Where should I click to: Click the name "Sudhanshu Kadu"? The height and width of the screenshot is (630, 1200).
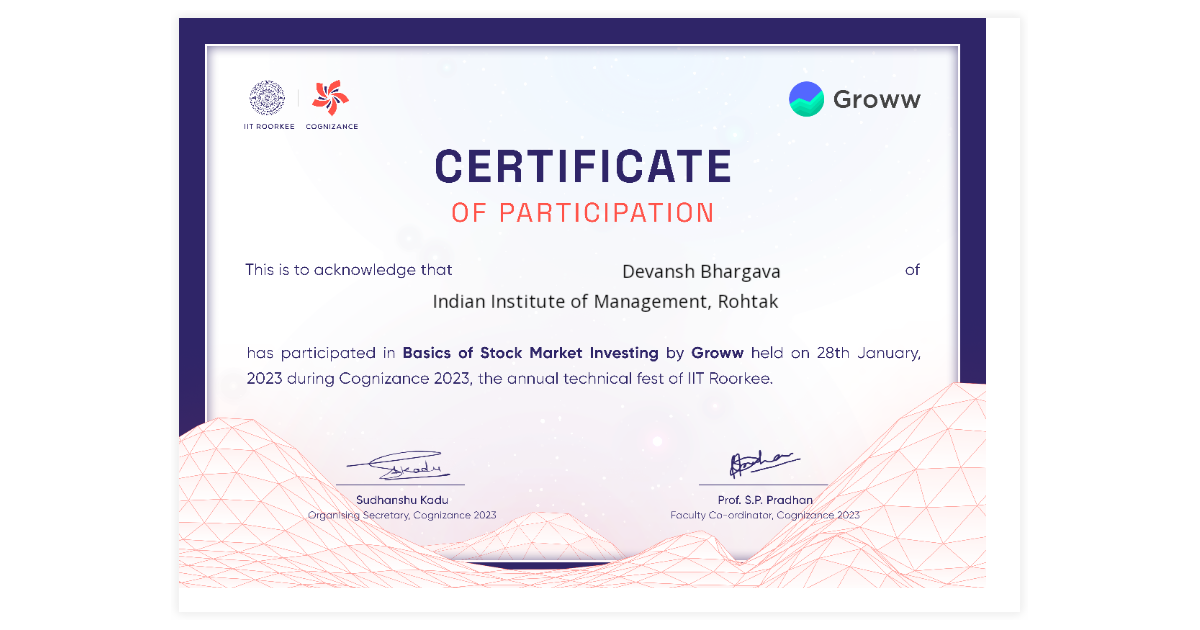[402, 500]
